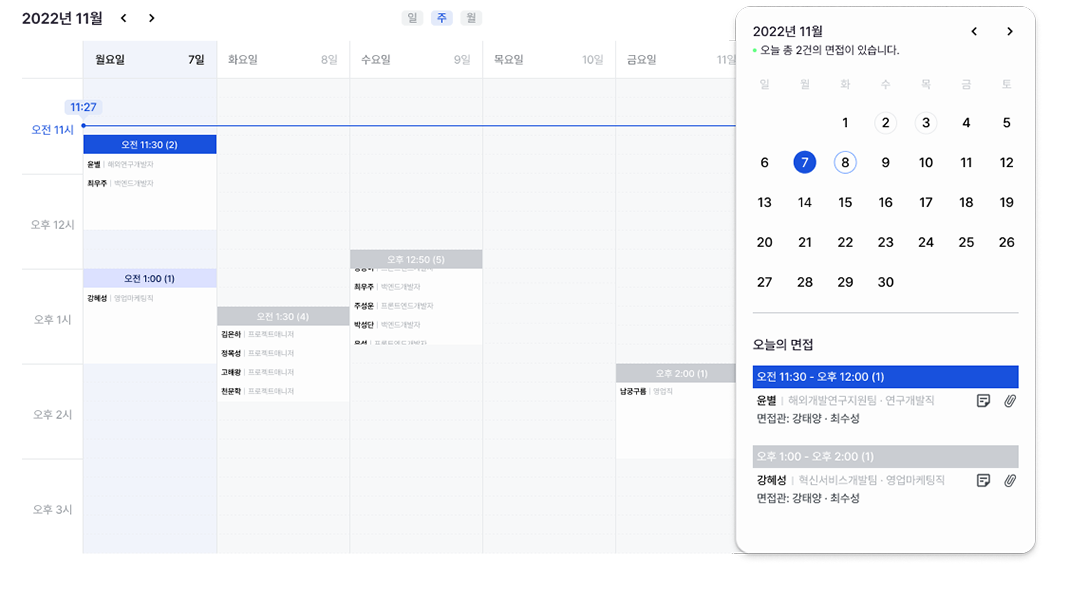Select 윤별 in today's interview list
This screenshot has height=600, width=1068.
tap(766, 400)
